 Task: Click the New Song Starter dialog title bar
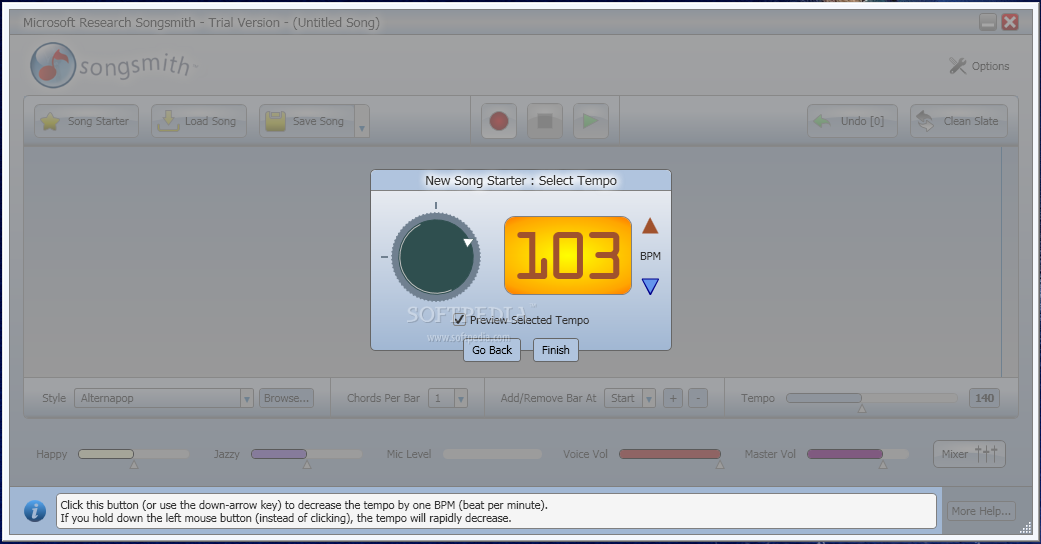521,181
